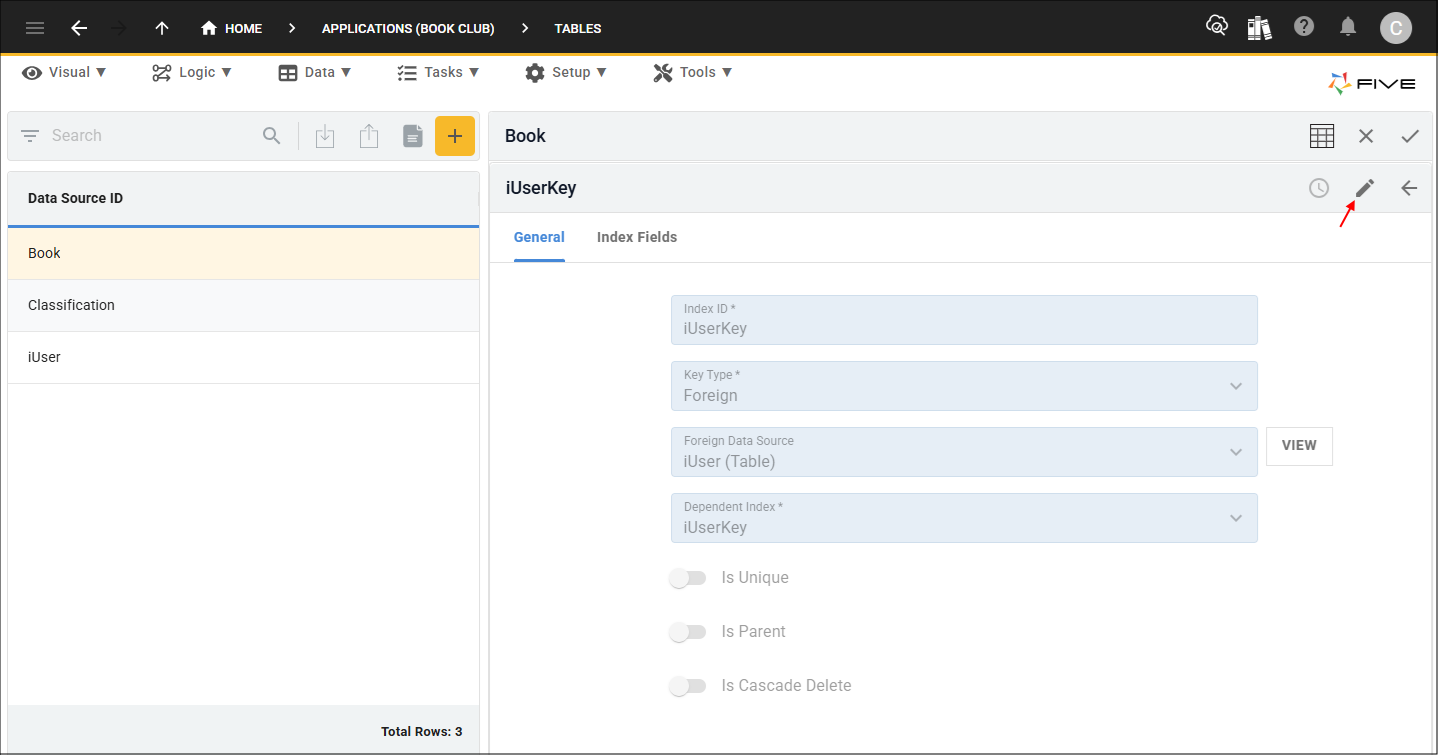The width and height of the screenshot is (1438, 755).
Task: Open the Tasks menu
Action: (x=438, y=72)
